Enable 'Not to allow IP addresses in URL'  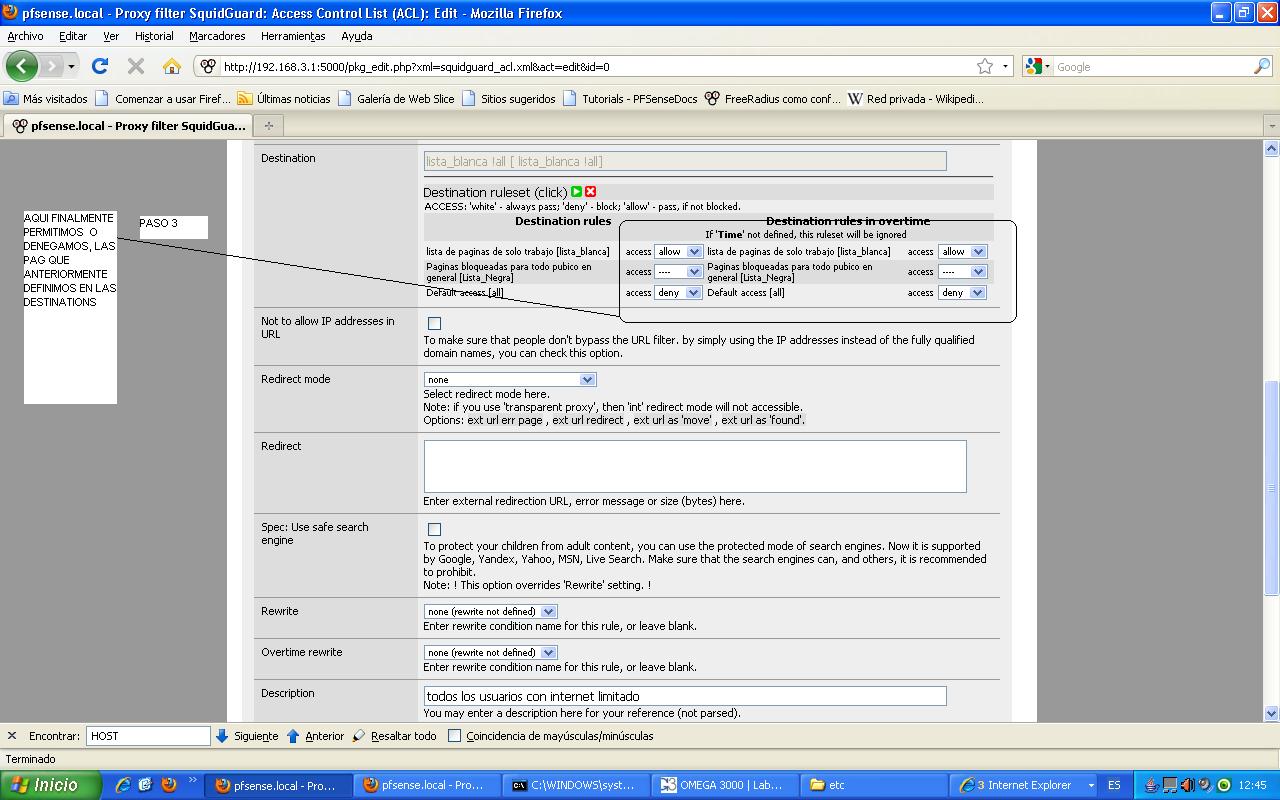coord(434,323)
